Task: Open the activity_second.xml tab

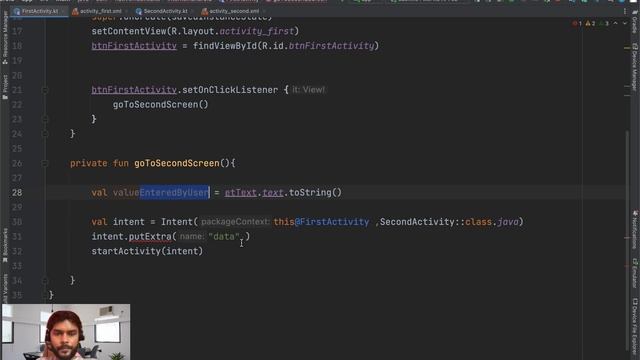Action: [x=233, y=11]
